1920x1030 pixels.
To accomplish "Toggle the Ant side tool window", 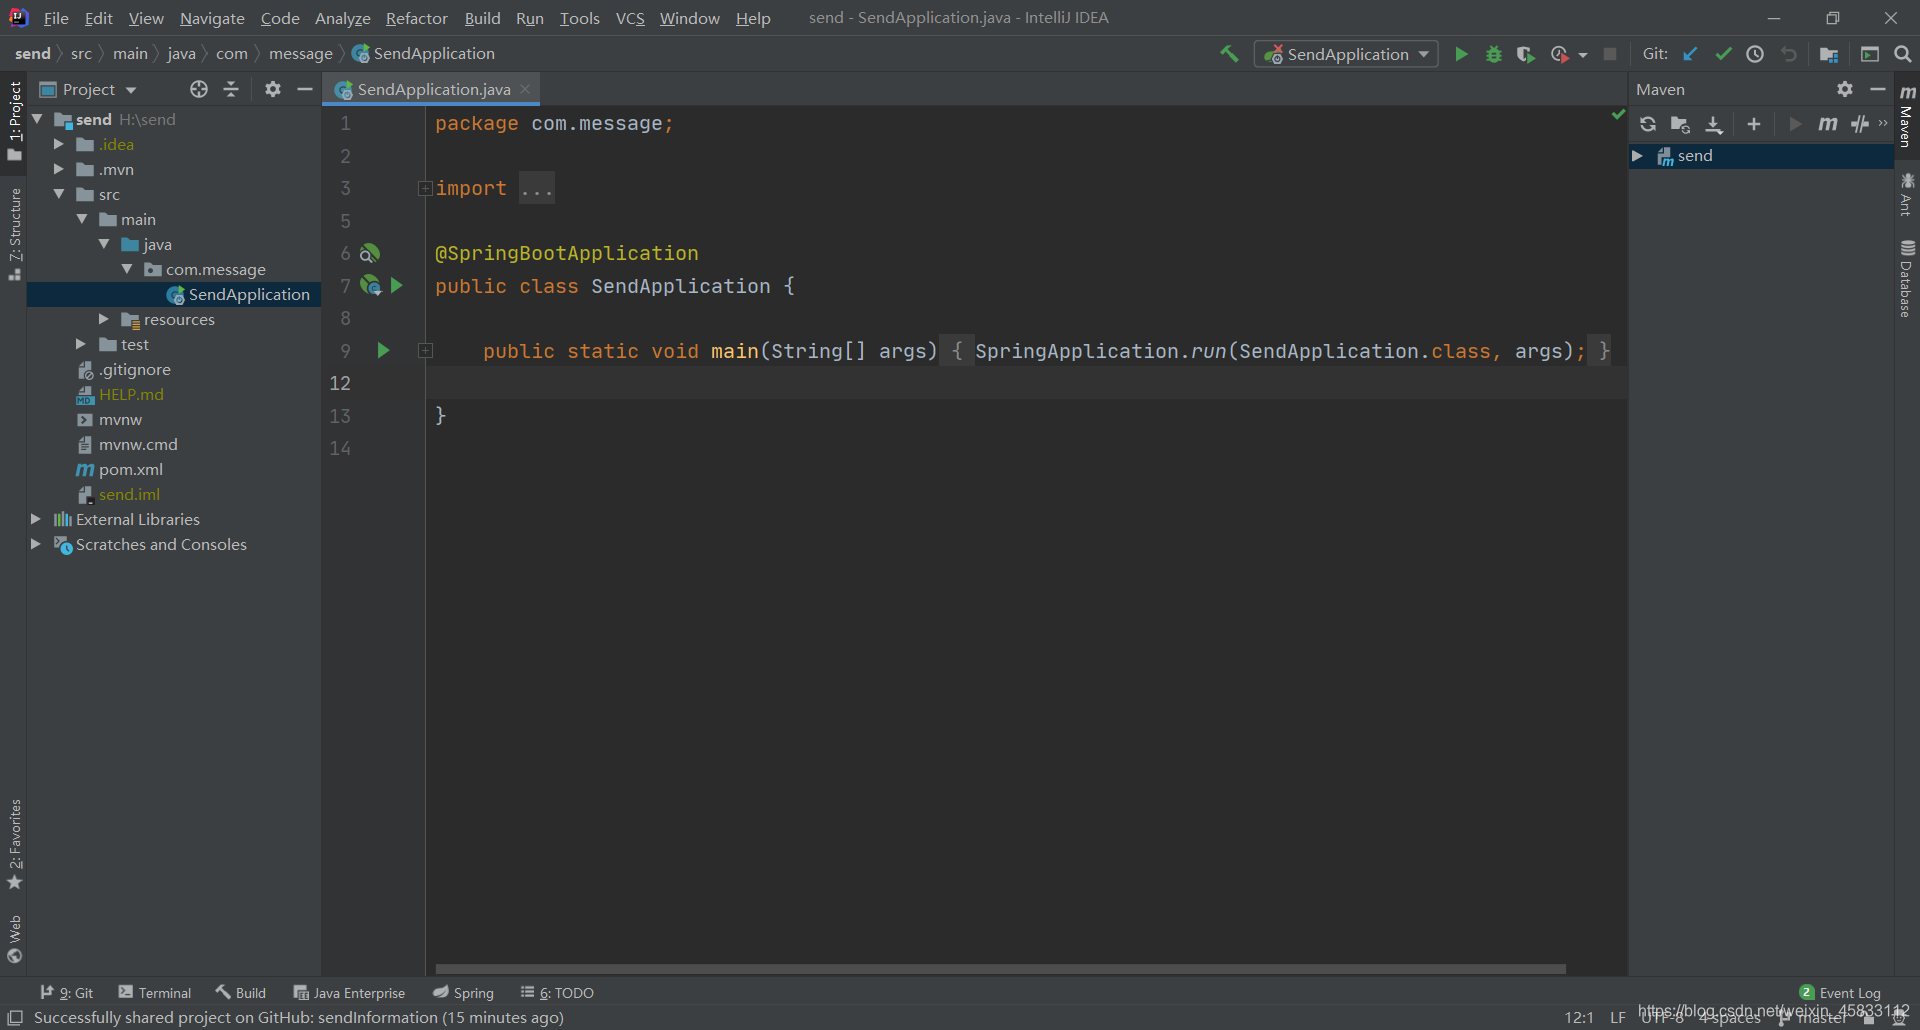I will click(1907, 194).
